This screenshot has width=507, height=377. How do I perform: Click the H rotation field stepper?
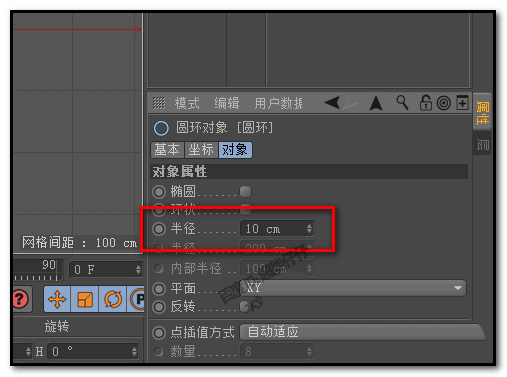point(134,351)
